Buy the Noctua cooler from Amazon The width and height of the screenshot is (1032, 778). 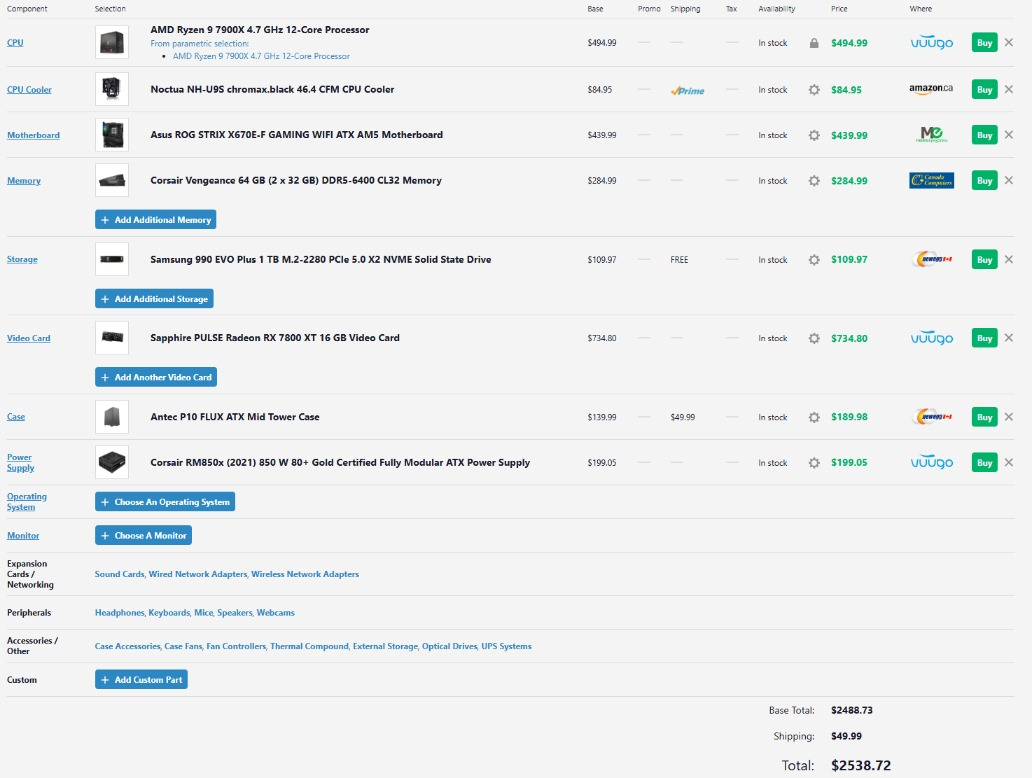point(984,90)
